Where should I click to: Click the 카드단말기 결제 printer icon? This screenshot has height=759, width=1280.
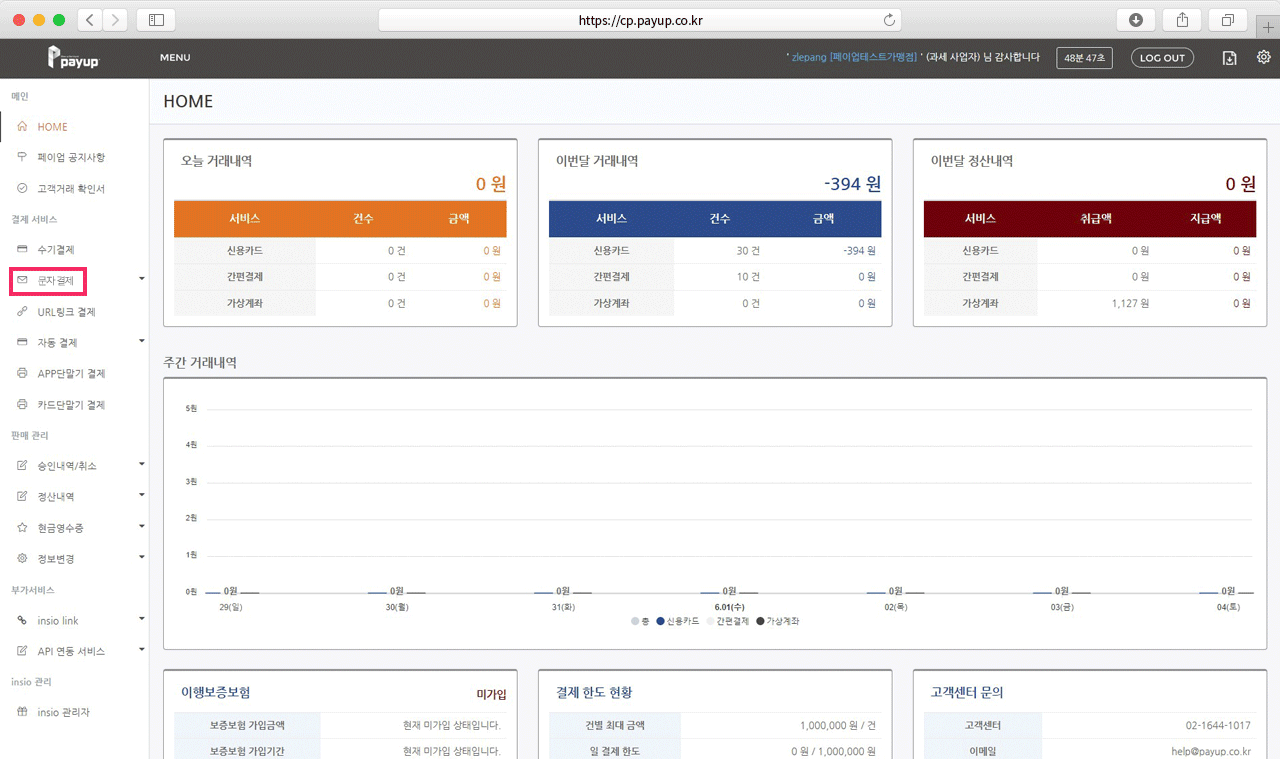click(x=22, y=405)
